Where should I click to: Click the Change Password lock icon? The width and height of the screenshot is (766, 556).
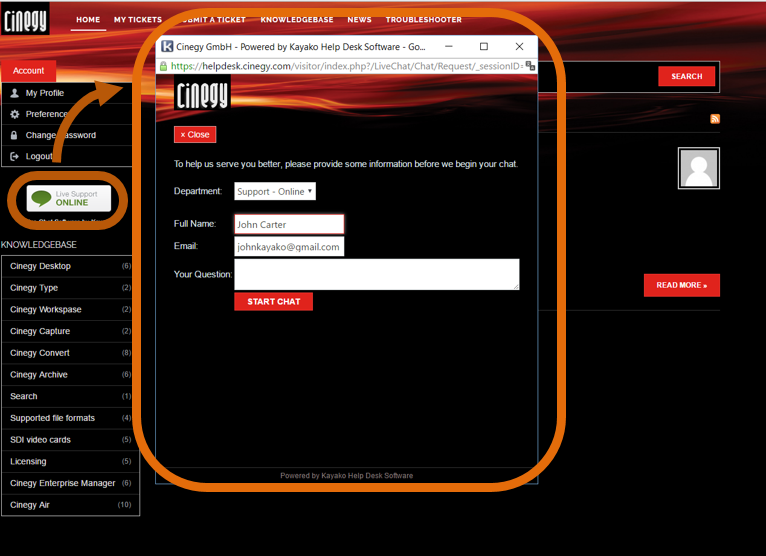coord(14,135)
